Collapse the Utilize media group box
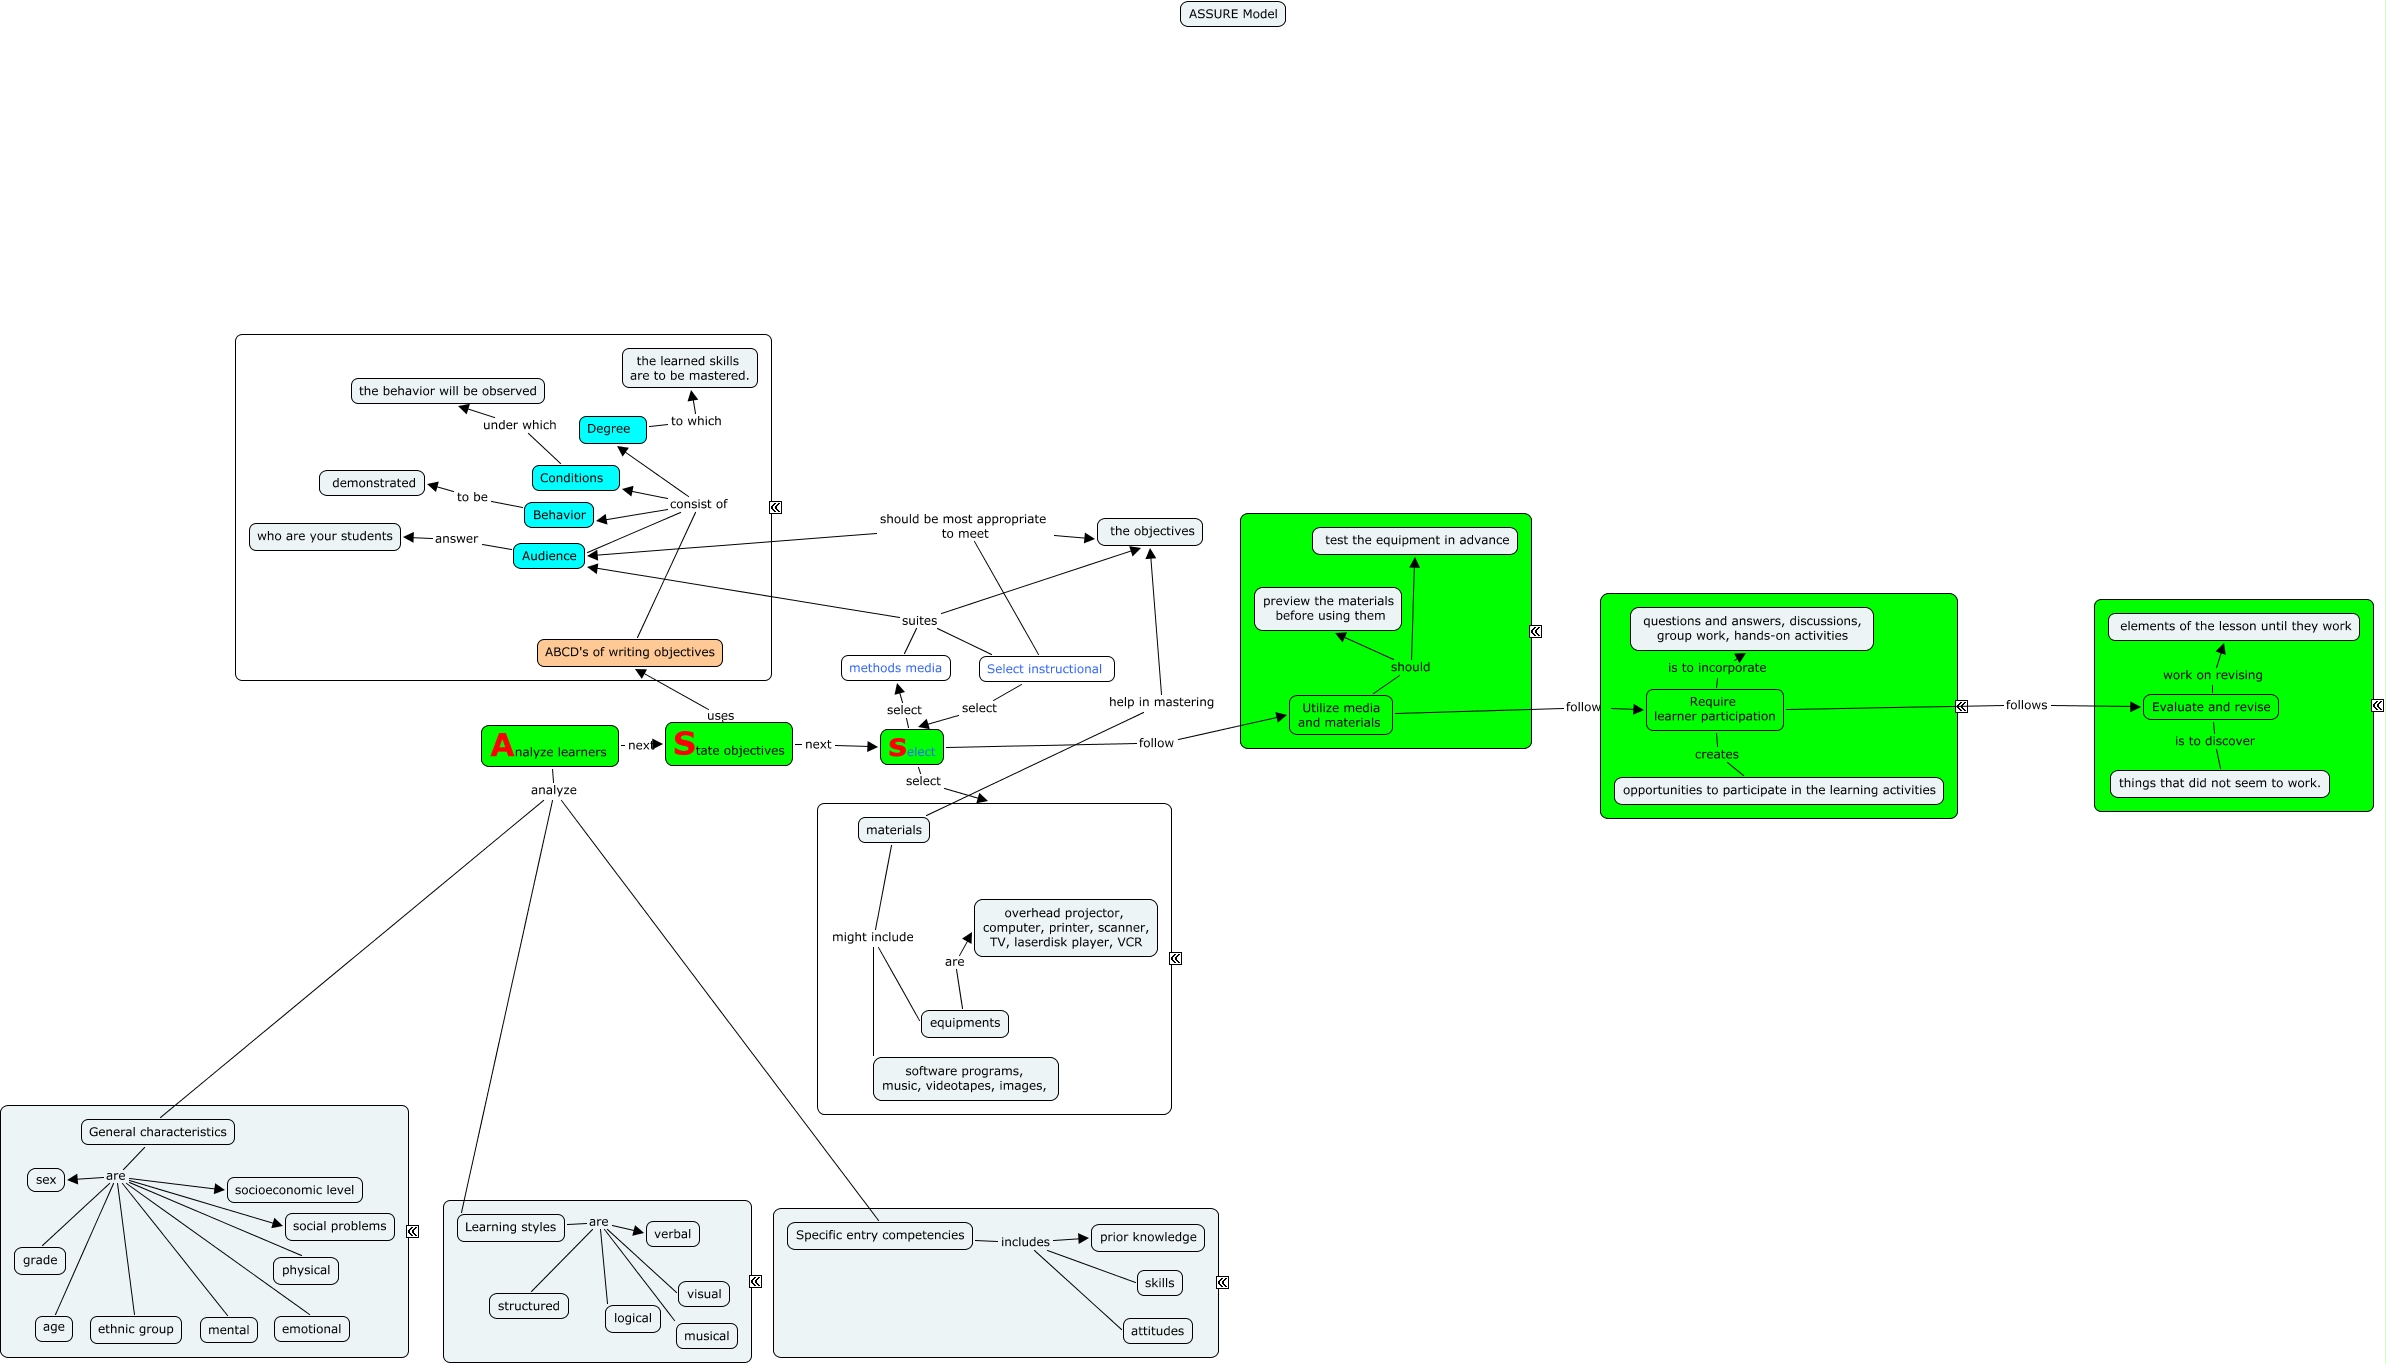 coord(1536,631)
